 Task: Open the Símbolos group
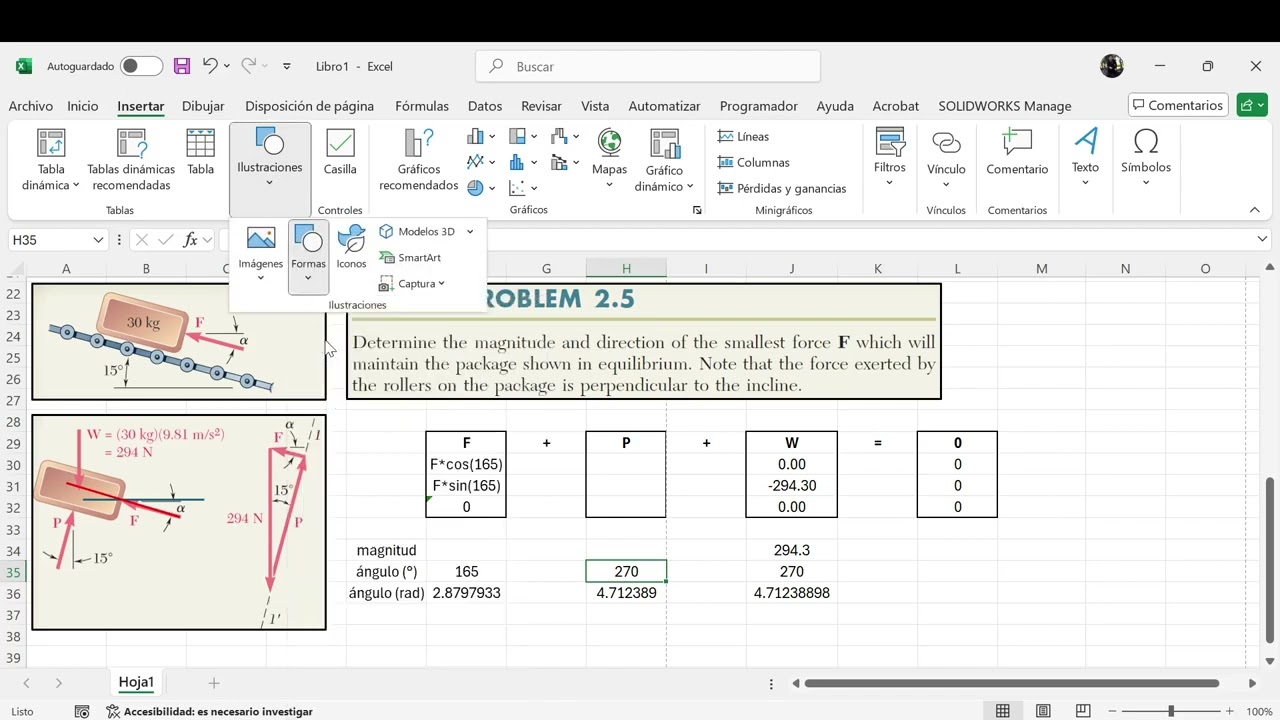point(1146,158)
